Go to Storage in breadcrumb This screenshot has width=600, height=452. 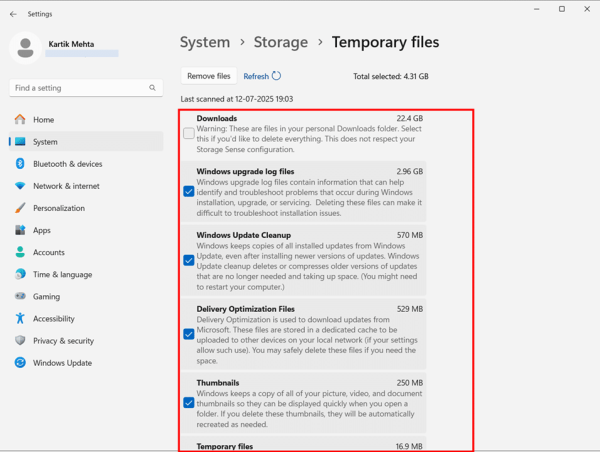[280, 42]
